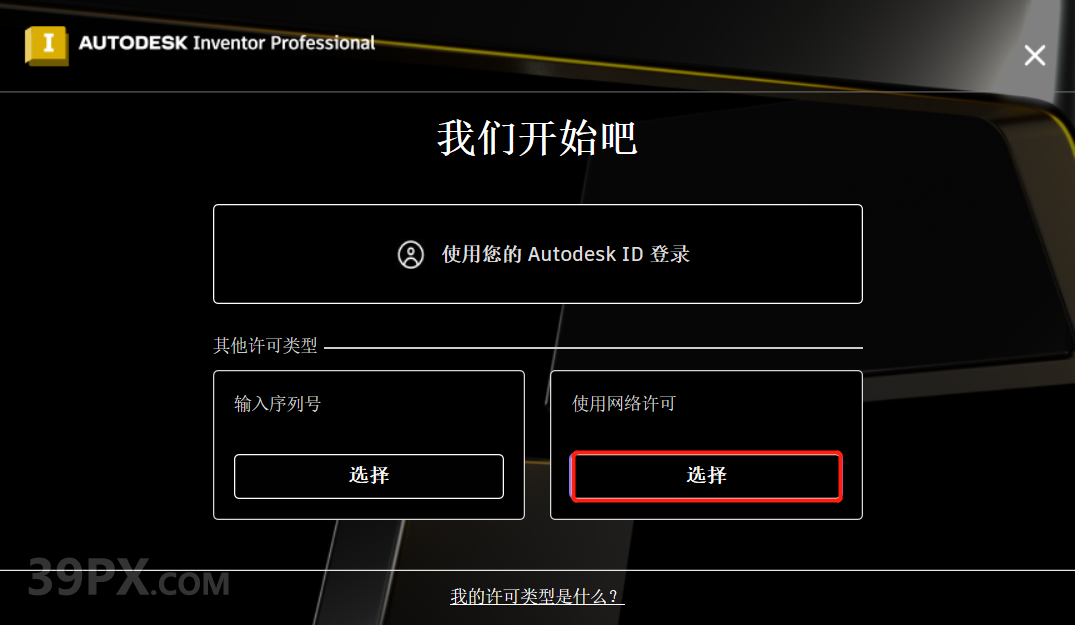
Task: Click the 使用网络许可 card title
Action: pos(624,404)
